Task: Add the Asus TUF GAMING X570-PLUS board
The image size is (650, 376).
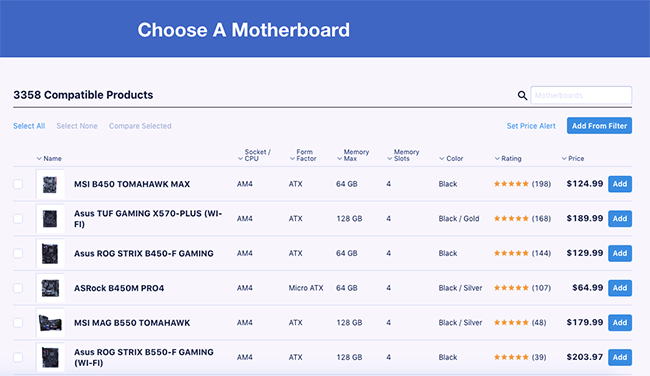Action: click(x=620, y=218)
